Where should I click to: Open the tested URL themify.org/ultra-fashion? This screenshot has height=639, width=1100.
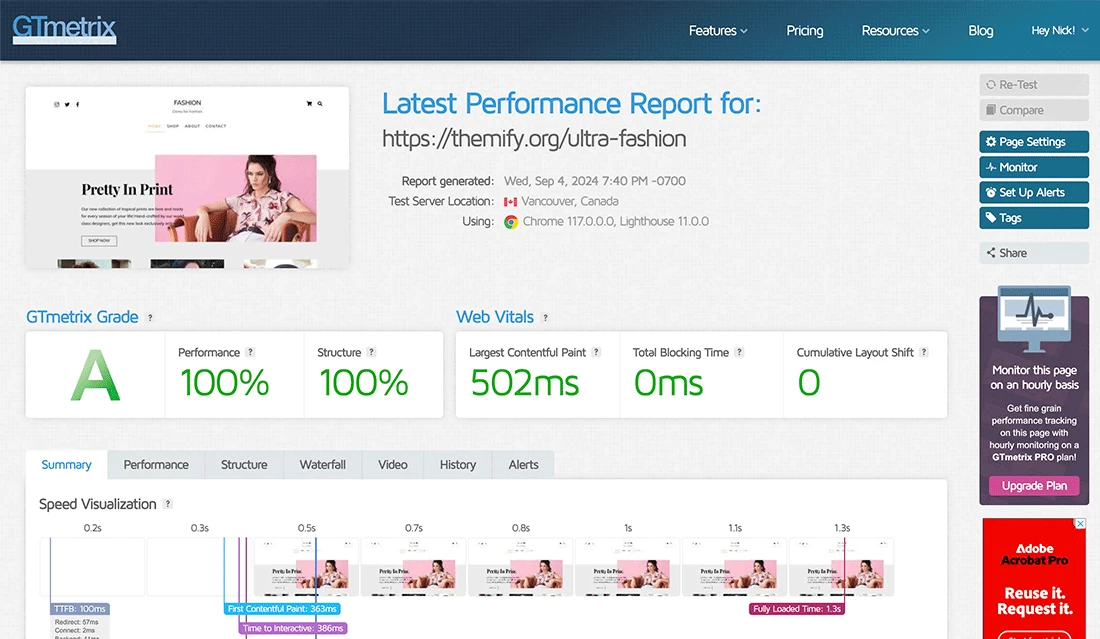(534, 139)
